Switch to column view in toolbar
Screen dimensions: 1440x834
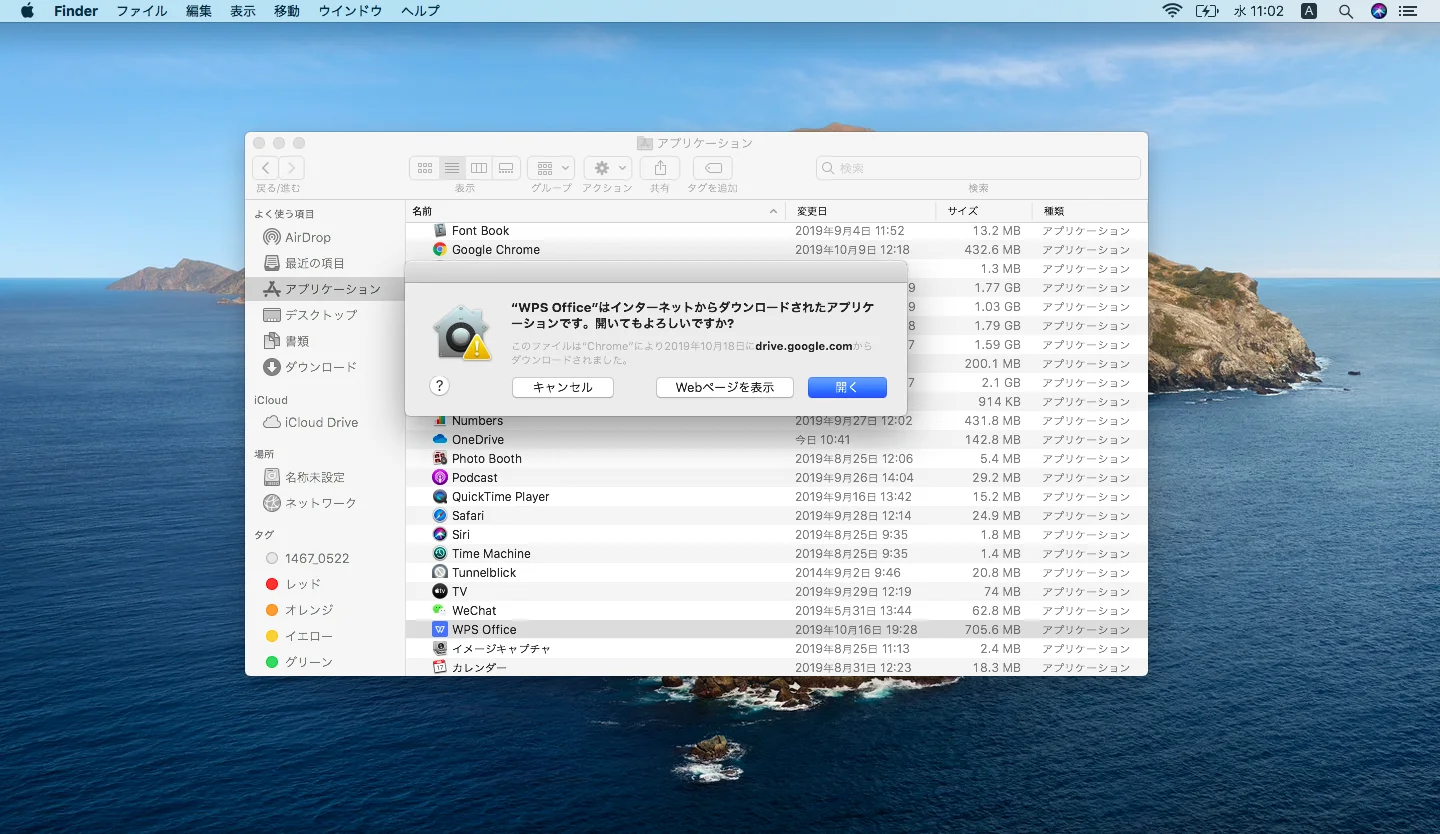tap(479, 168)
